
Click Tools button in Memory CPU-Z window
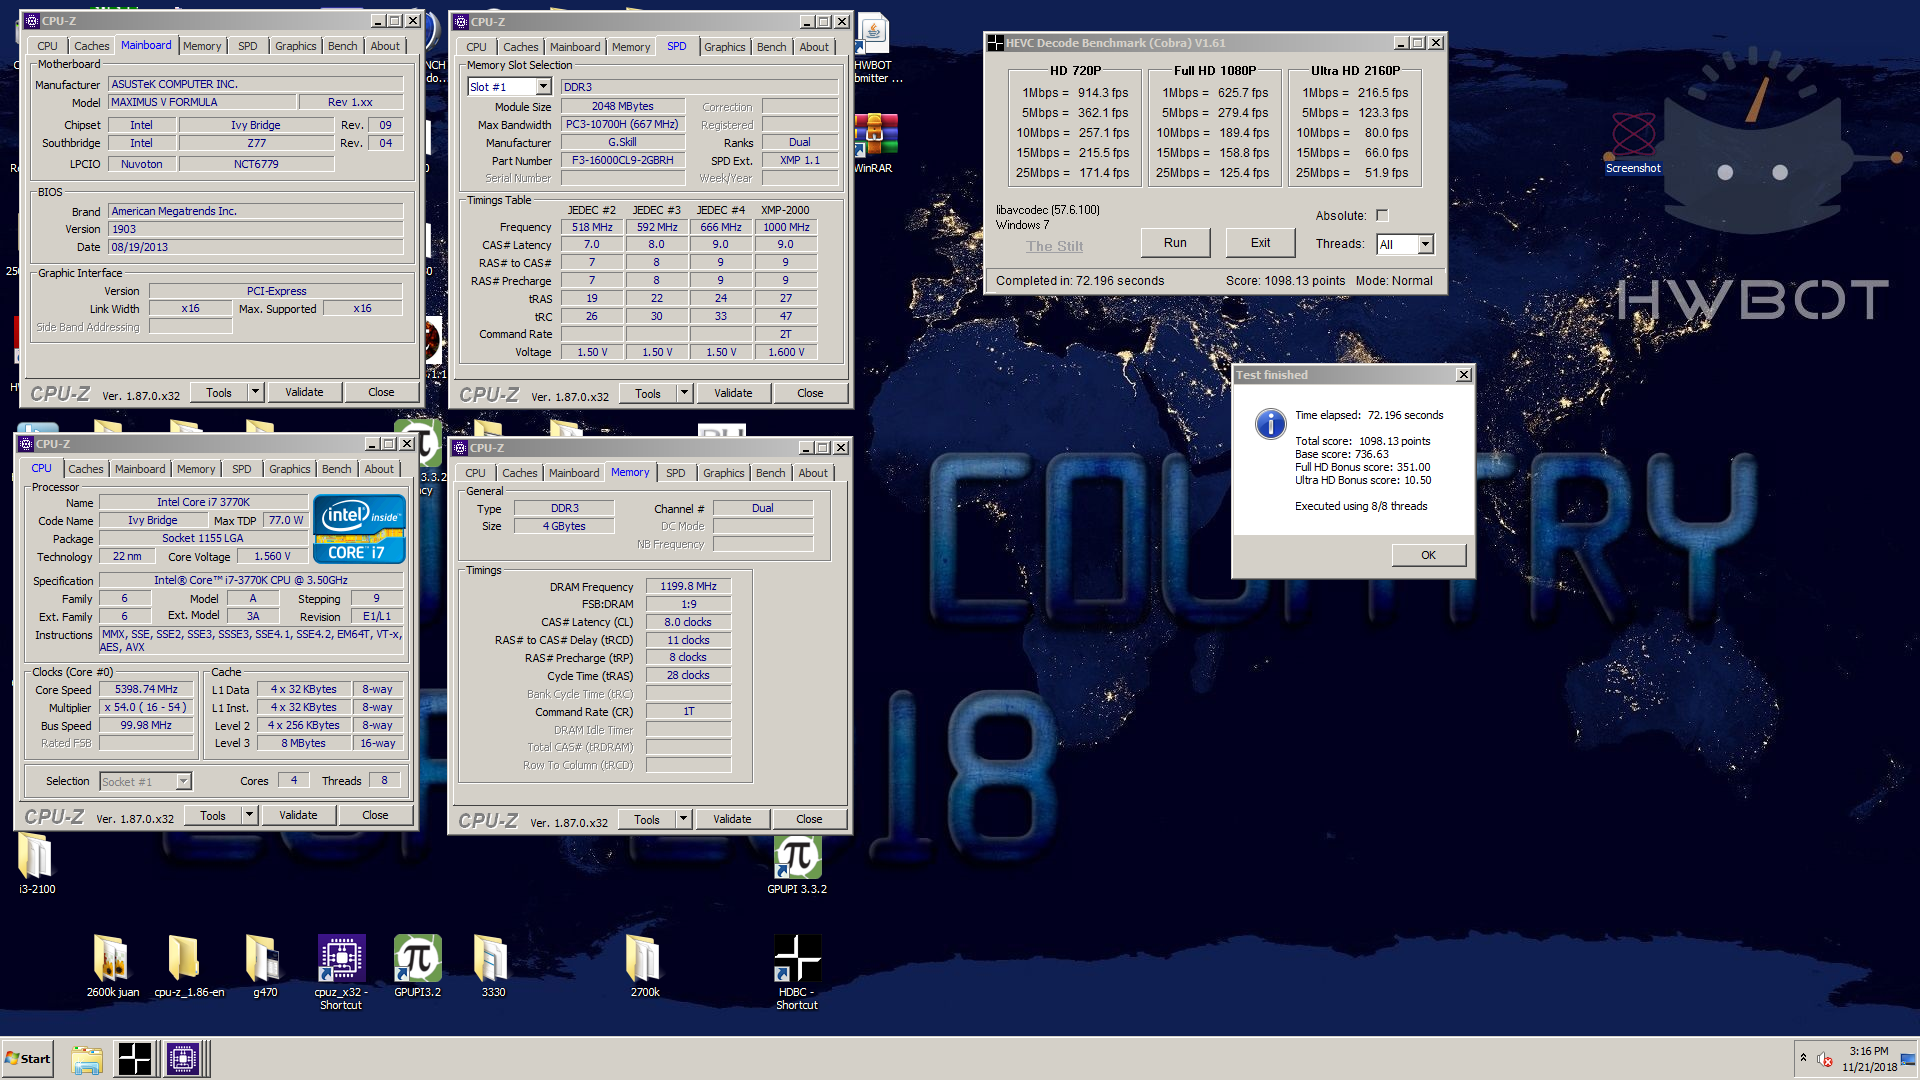pyautogui.click(x=647, y=819)
